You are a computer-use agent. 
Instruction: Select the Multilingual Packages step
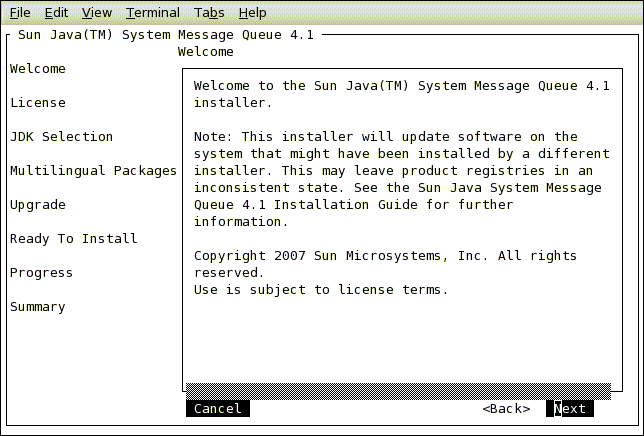(93, 171)
